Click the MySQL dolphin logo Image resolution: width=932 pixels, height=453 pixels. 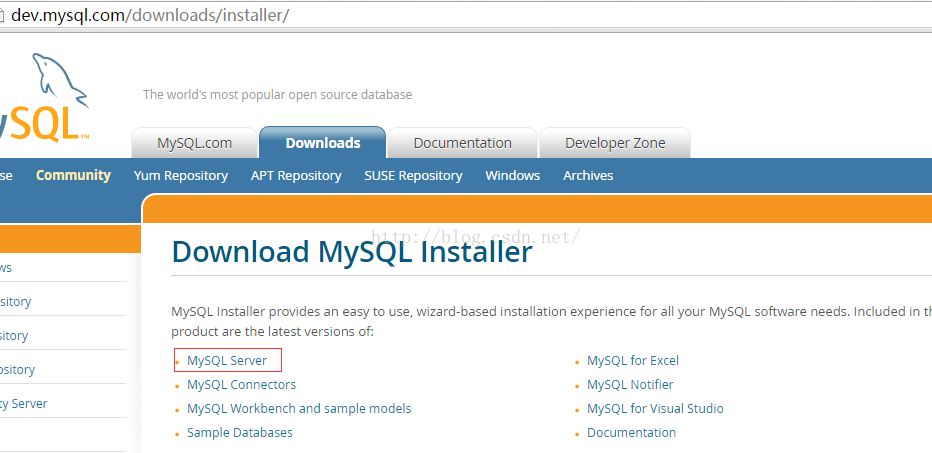[x=45, y=98]
